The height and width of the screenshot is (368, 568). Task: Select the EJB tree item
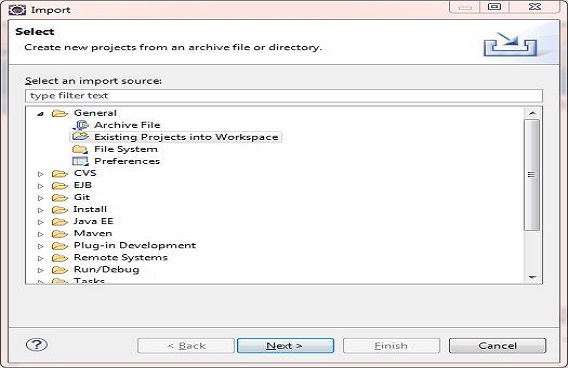(x=83, y=185)
